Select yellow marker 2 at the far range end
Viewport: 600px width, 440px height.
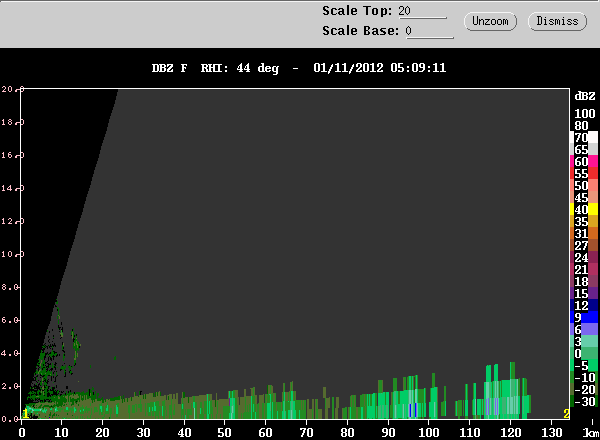566,414
